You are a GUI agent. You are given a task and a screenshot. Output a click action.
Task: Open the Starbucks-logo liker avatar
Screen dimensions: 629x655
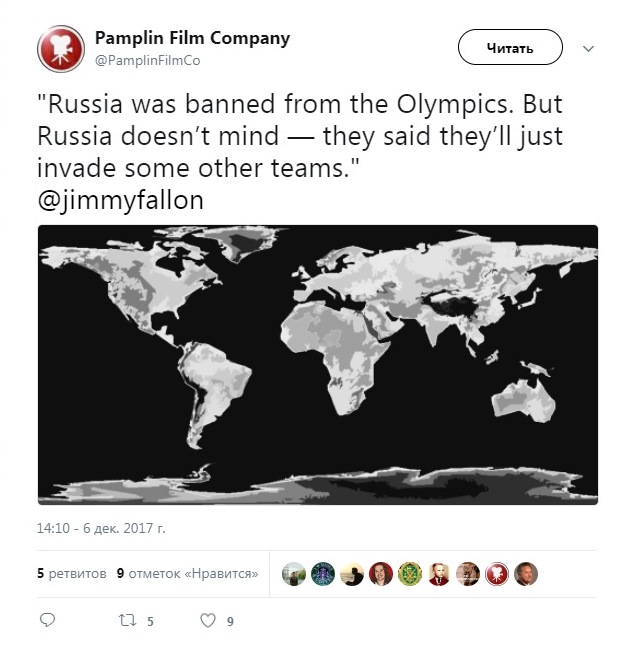(322, 573)
